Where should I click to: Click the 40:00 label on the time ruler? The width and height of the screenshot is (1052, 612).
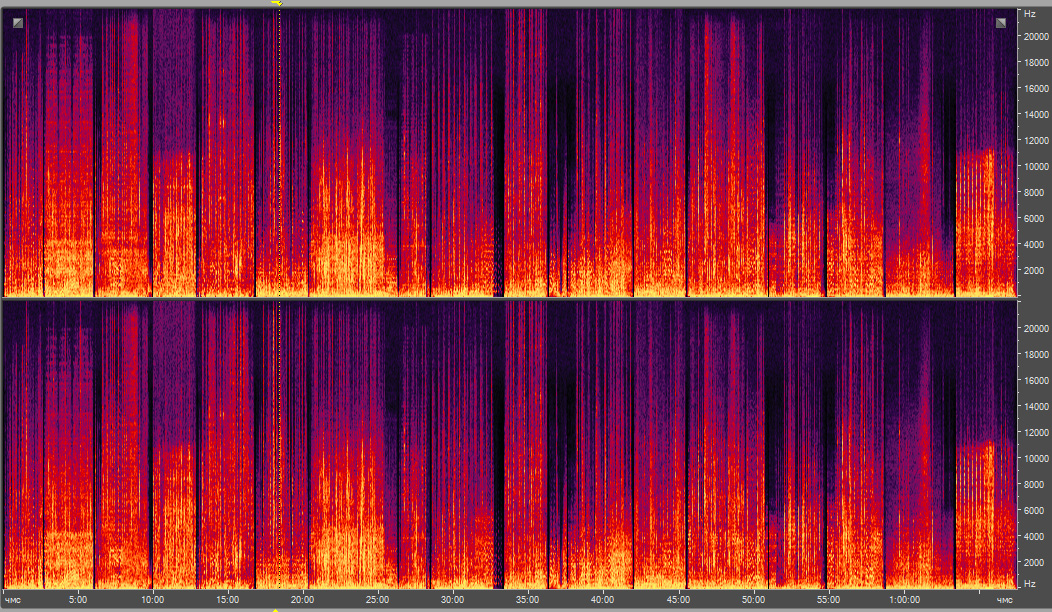(x=603, y=600)
